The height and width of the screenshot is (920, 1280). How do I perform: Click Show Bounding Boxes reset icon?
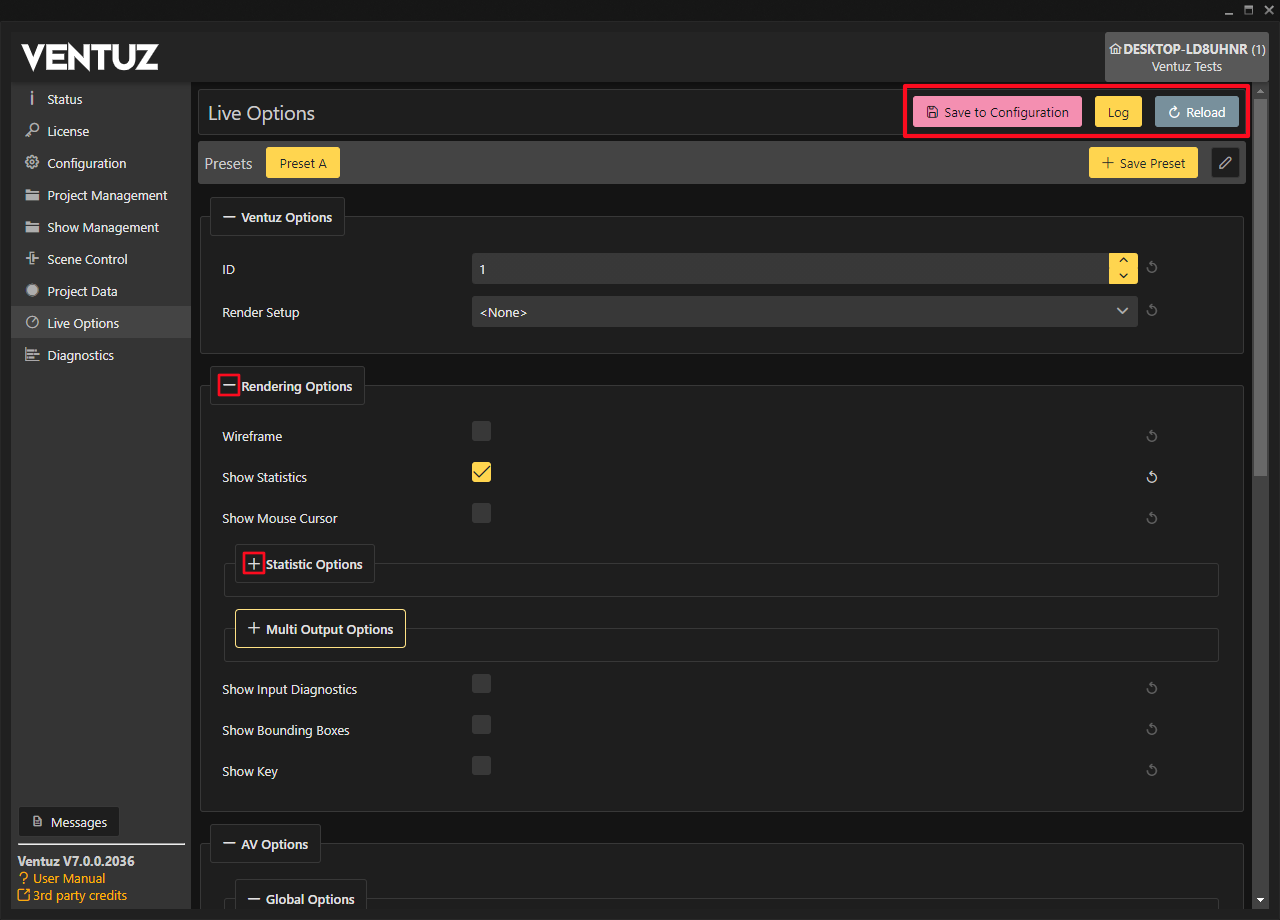pyautogui.click(x=1152, y=730)
